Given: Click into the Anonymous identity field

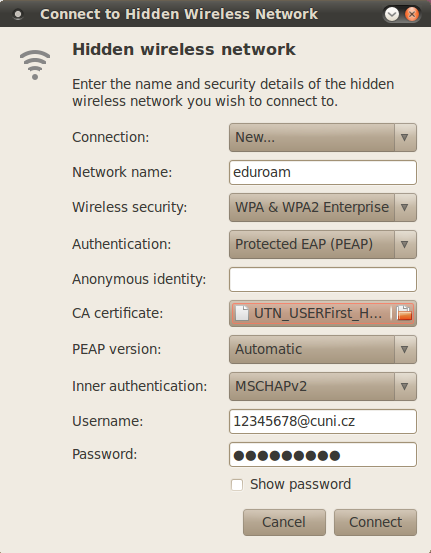Looking at the screenshot, I should pyautogui.click(x=323, y=279).
